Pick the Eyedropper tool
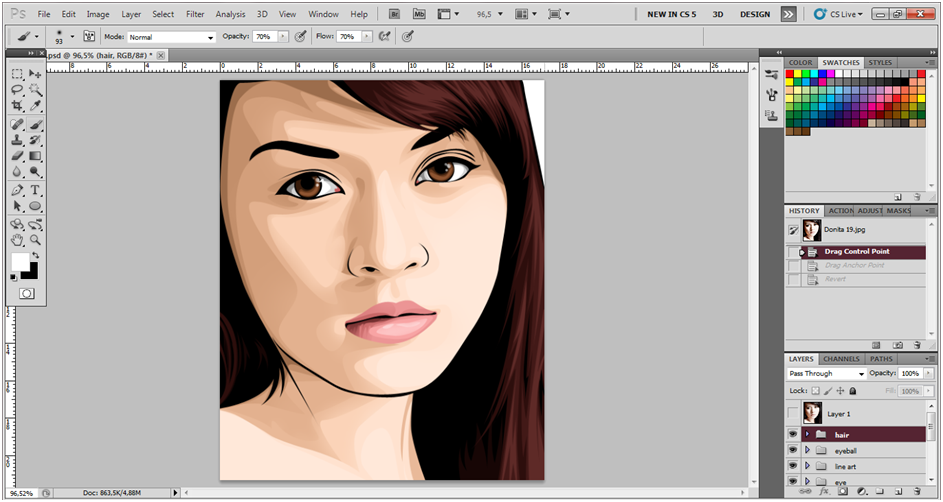 point(35,105)
